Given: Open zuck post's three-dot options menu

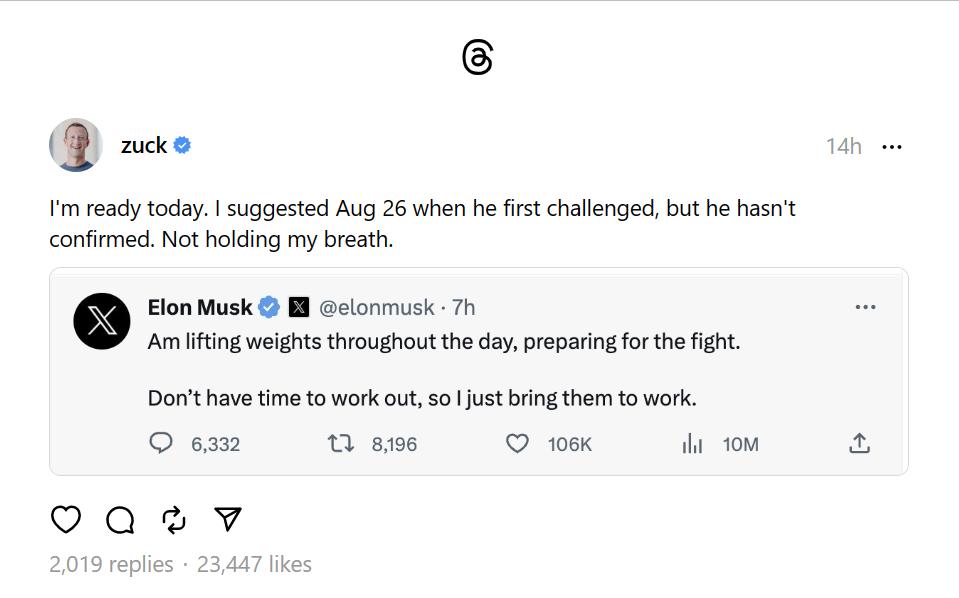Looking at the screenshot, I should click(x=891, y=146).
